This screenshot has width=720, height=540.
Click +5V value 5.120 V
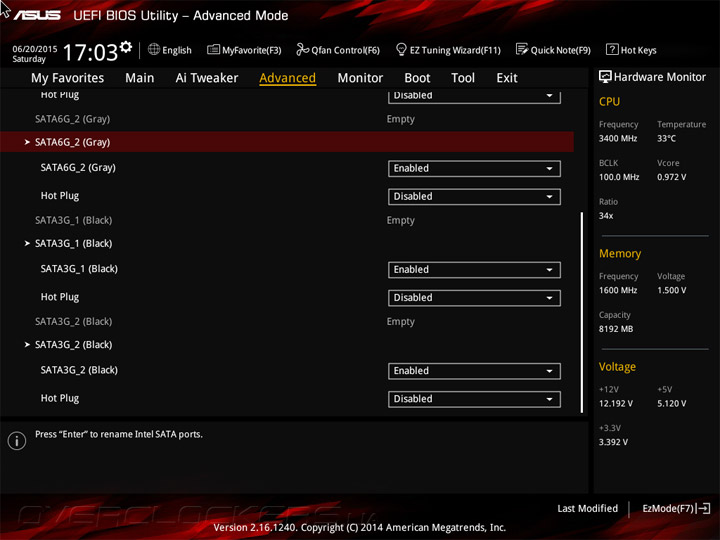click(671, 403)
